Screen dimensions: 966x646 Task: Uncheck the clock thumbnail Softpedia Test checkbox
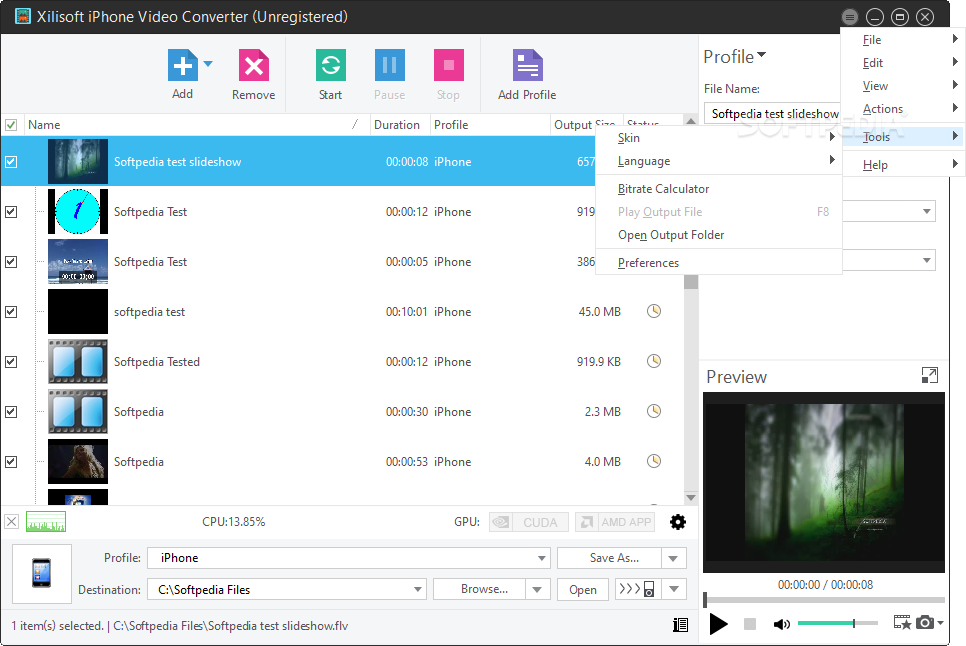tap(11, 212)
